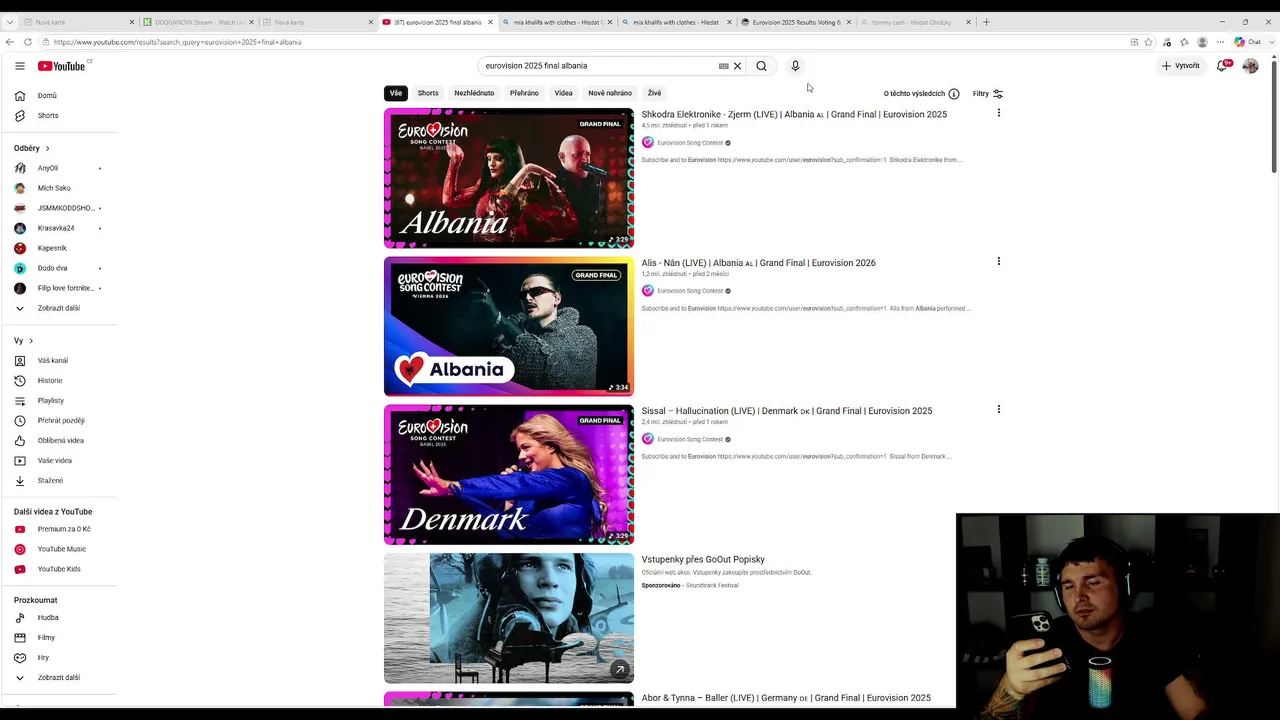Viewport: 1280px width, 720px height.
Task: Open Alis - Nân Albania Eurovision 2026 title
Action: (x=758, y=263)
